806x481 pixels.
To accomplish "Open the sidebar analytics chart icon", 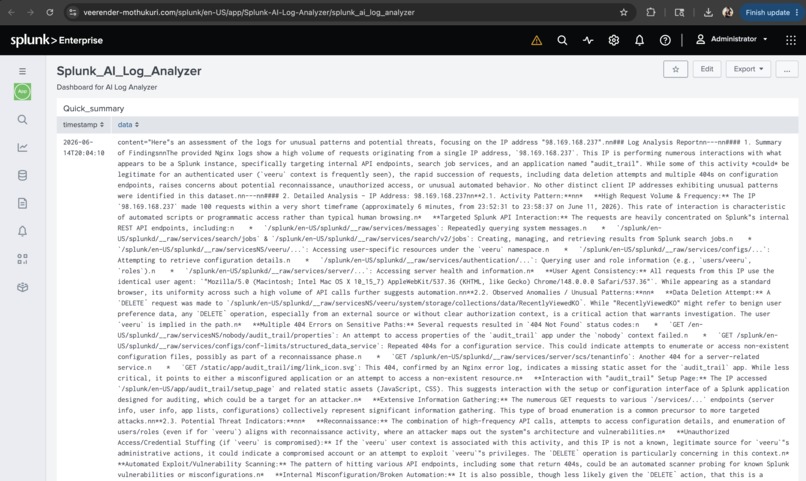I will pos(22,147).
